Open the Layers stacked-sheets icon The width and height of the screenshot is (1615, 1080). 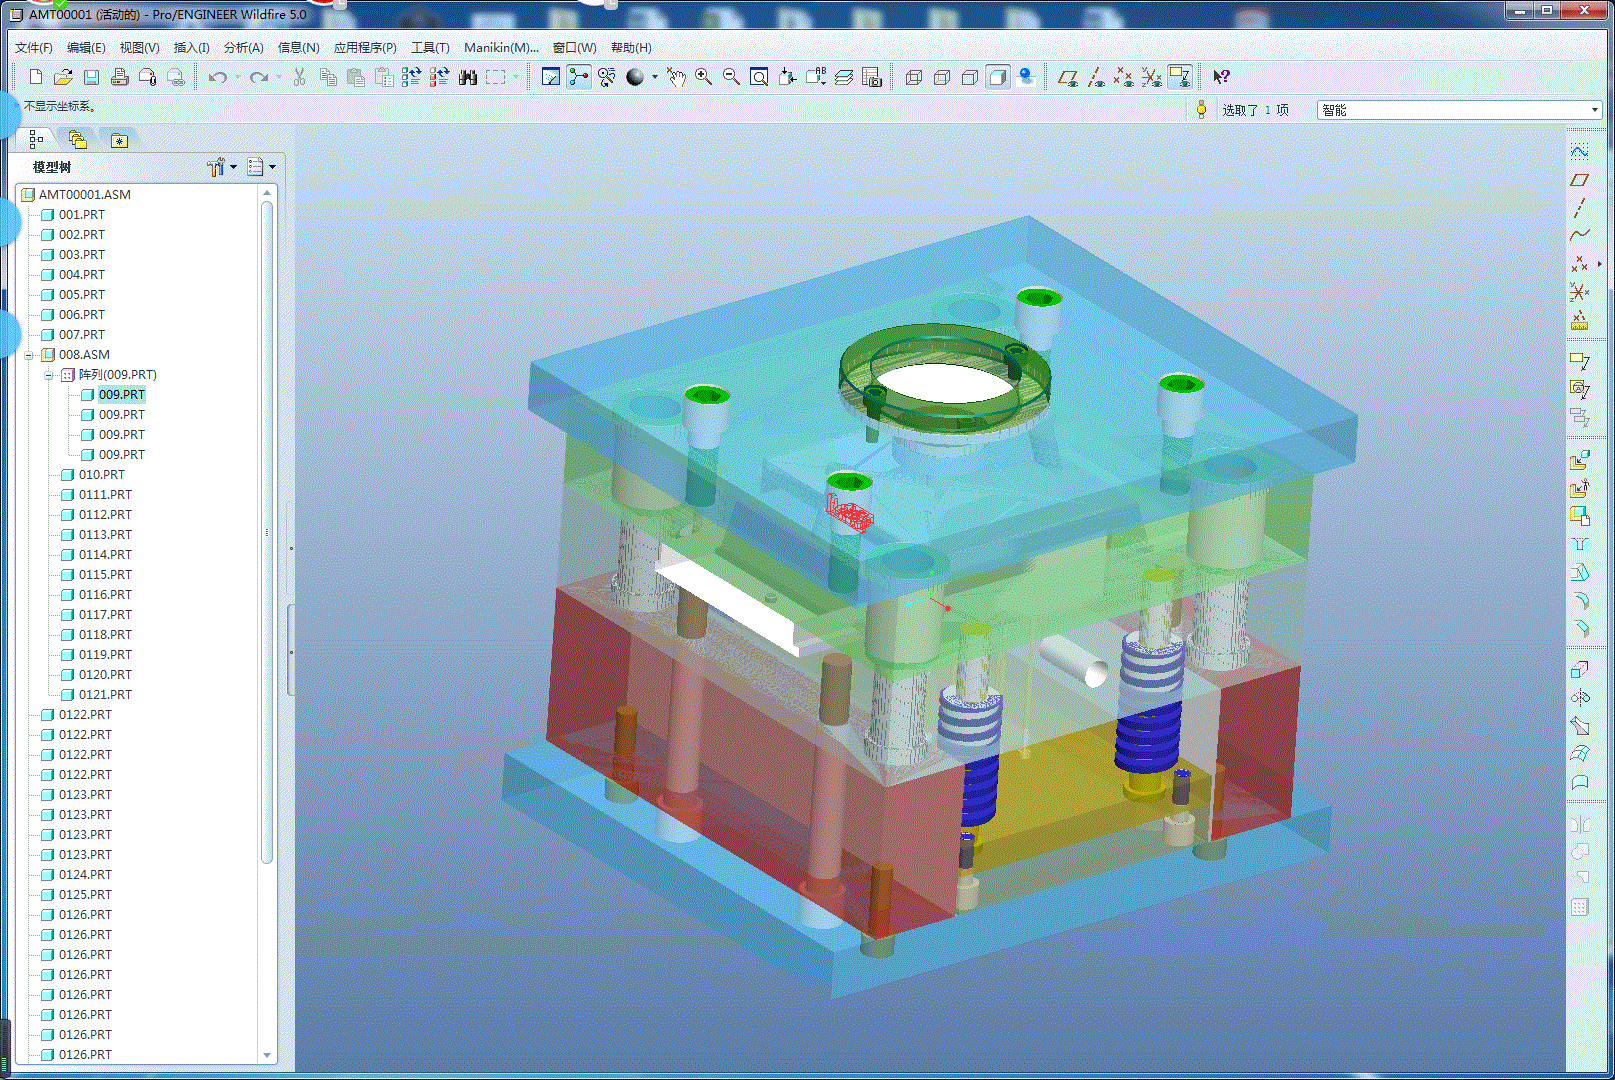tap(844, 77)
